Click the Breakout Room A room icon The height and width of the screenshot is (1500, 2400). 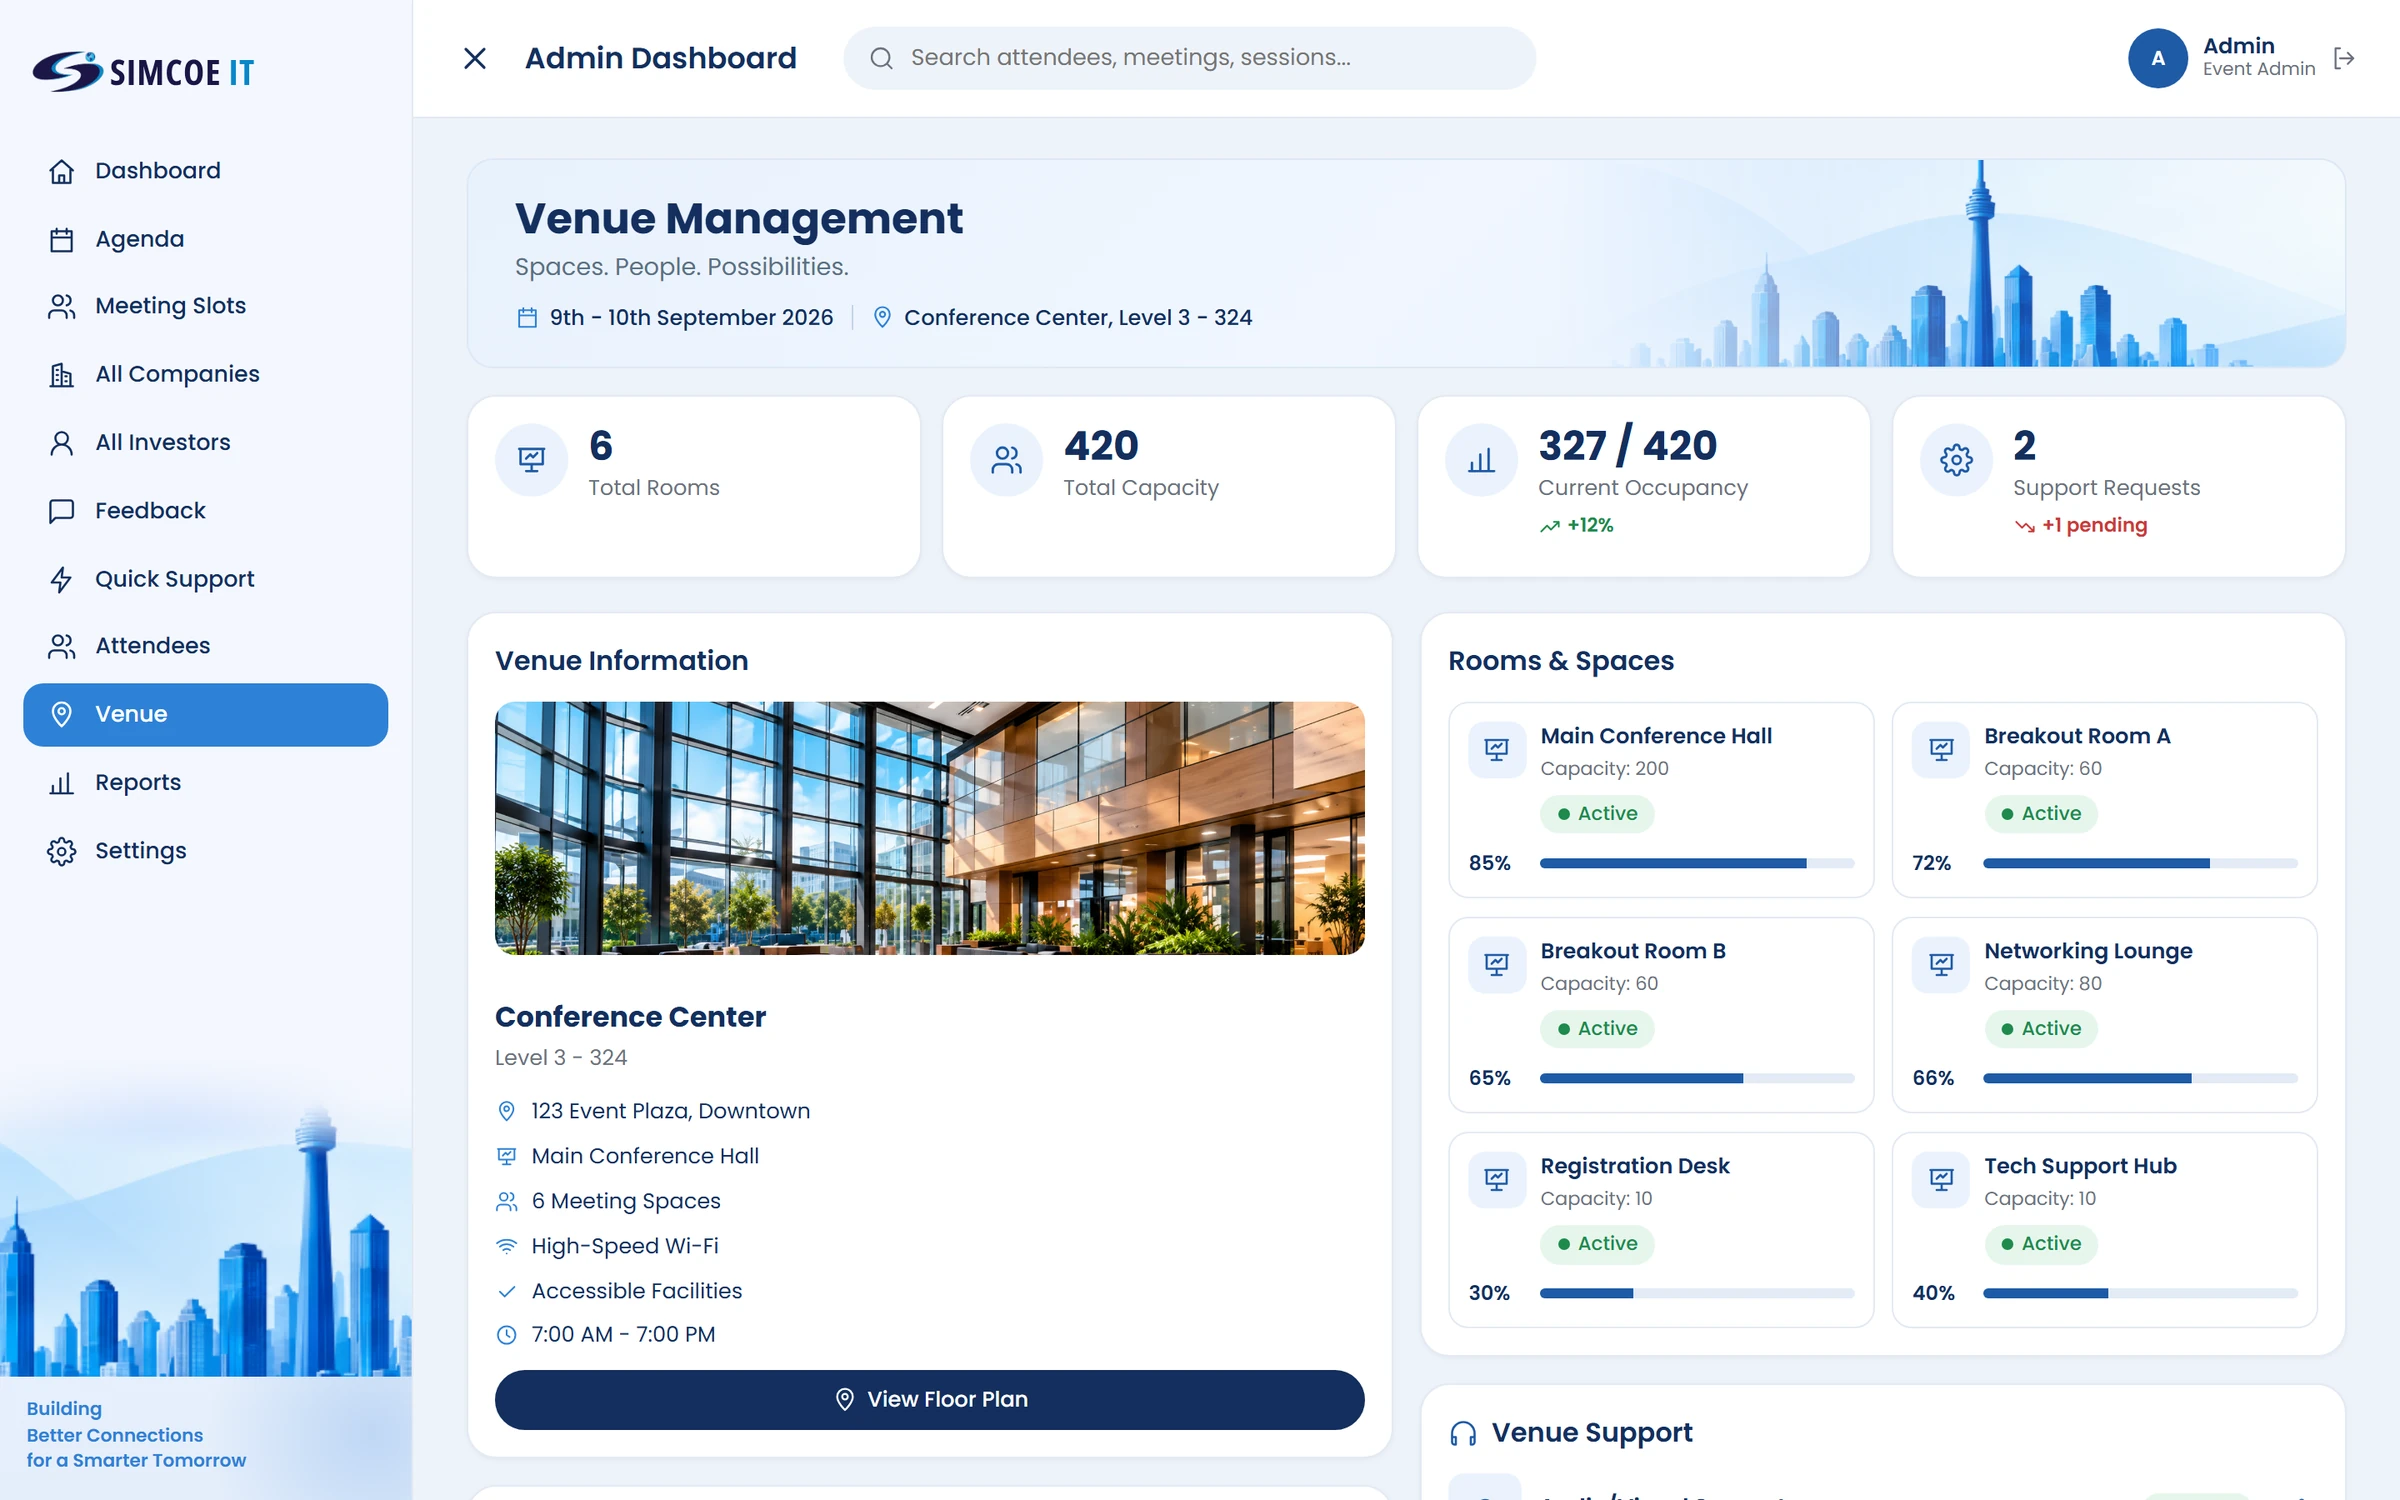point(1941,749)
